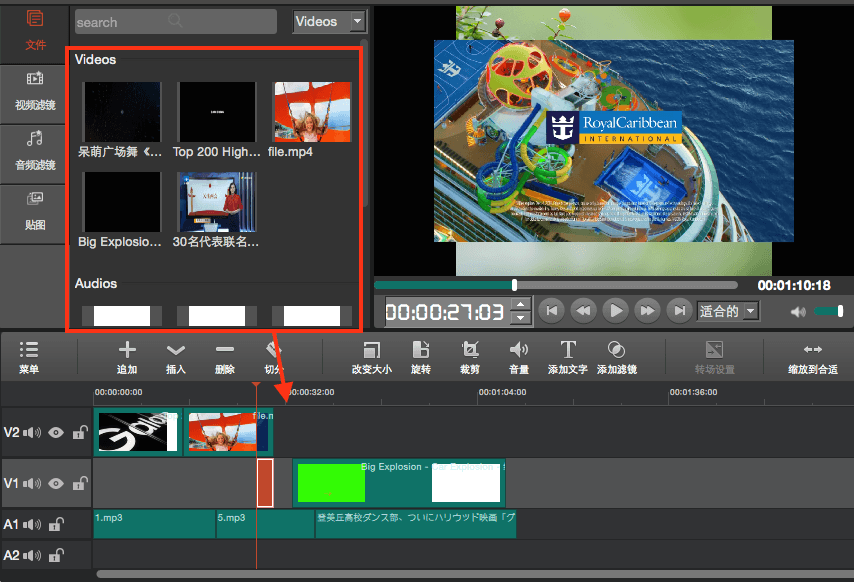Viewport: 854px width, 582px height.
Task: Select the 呆萌广场舞 video thumbnail
Action: tap(121, 112)
